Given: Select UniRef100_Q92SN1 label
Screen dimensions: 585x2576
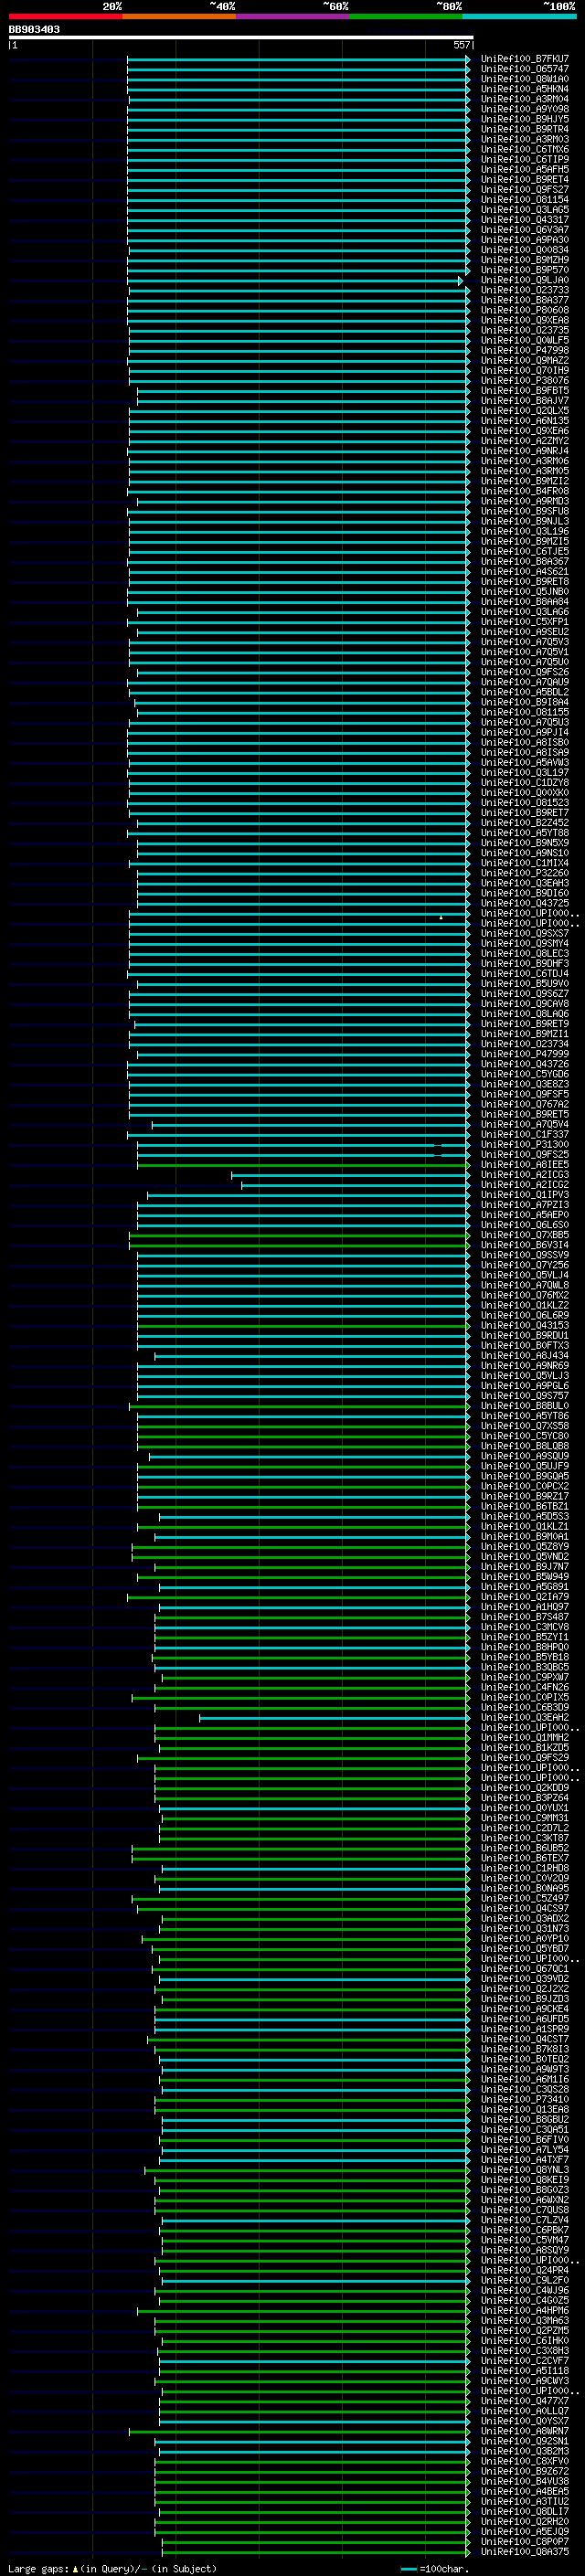Looking at the screenshot, I should pyautogui.click(x=524, y=2441).
